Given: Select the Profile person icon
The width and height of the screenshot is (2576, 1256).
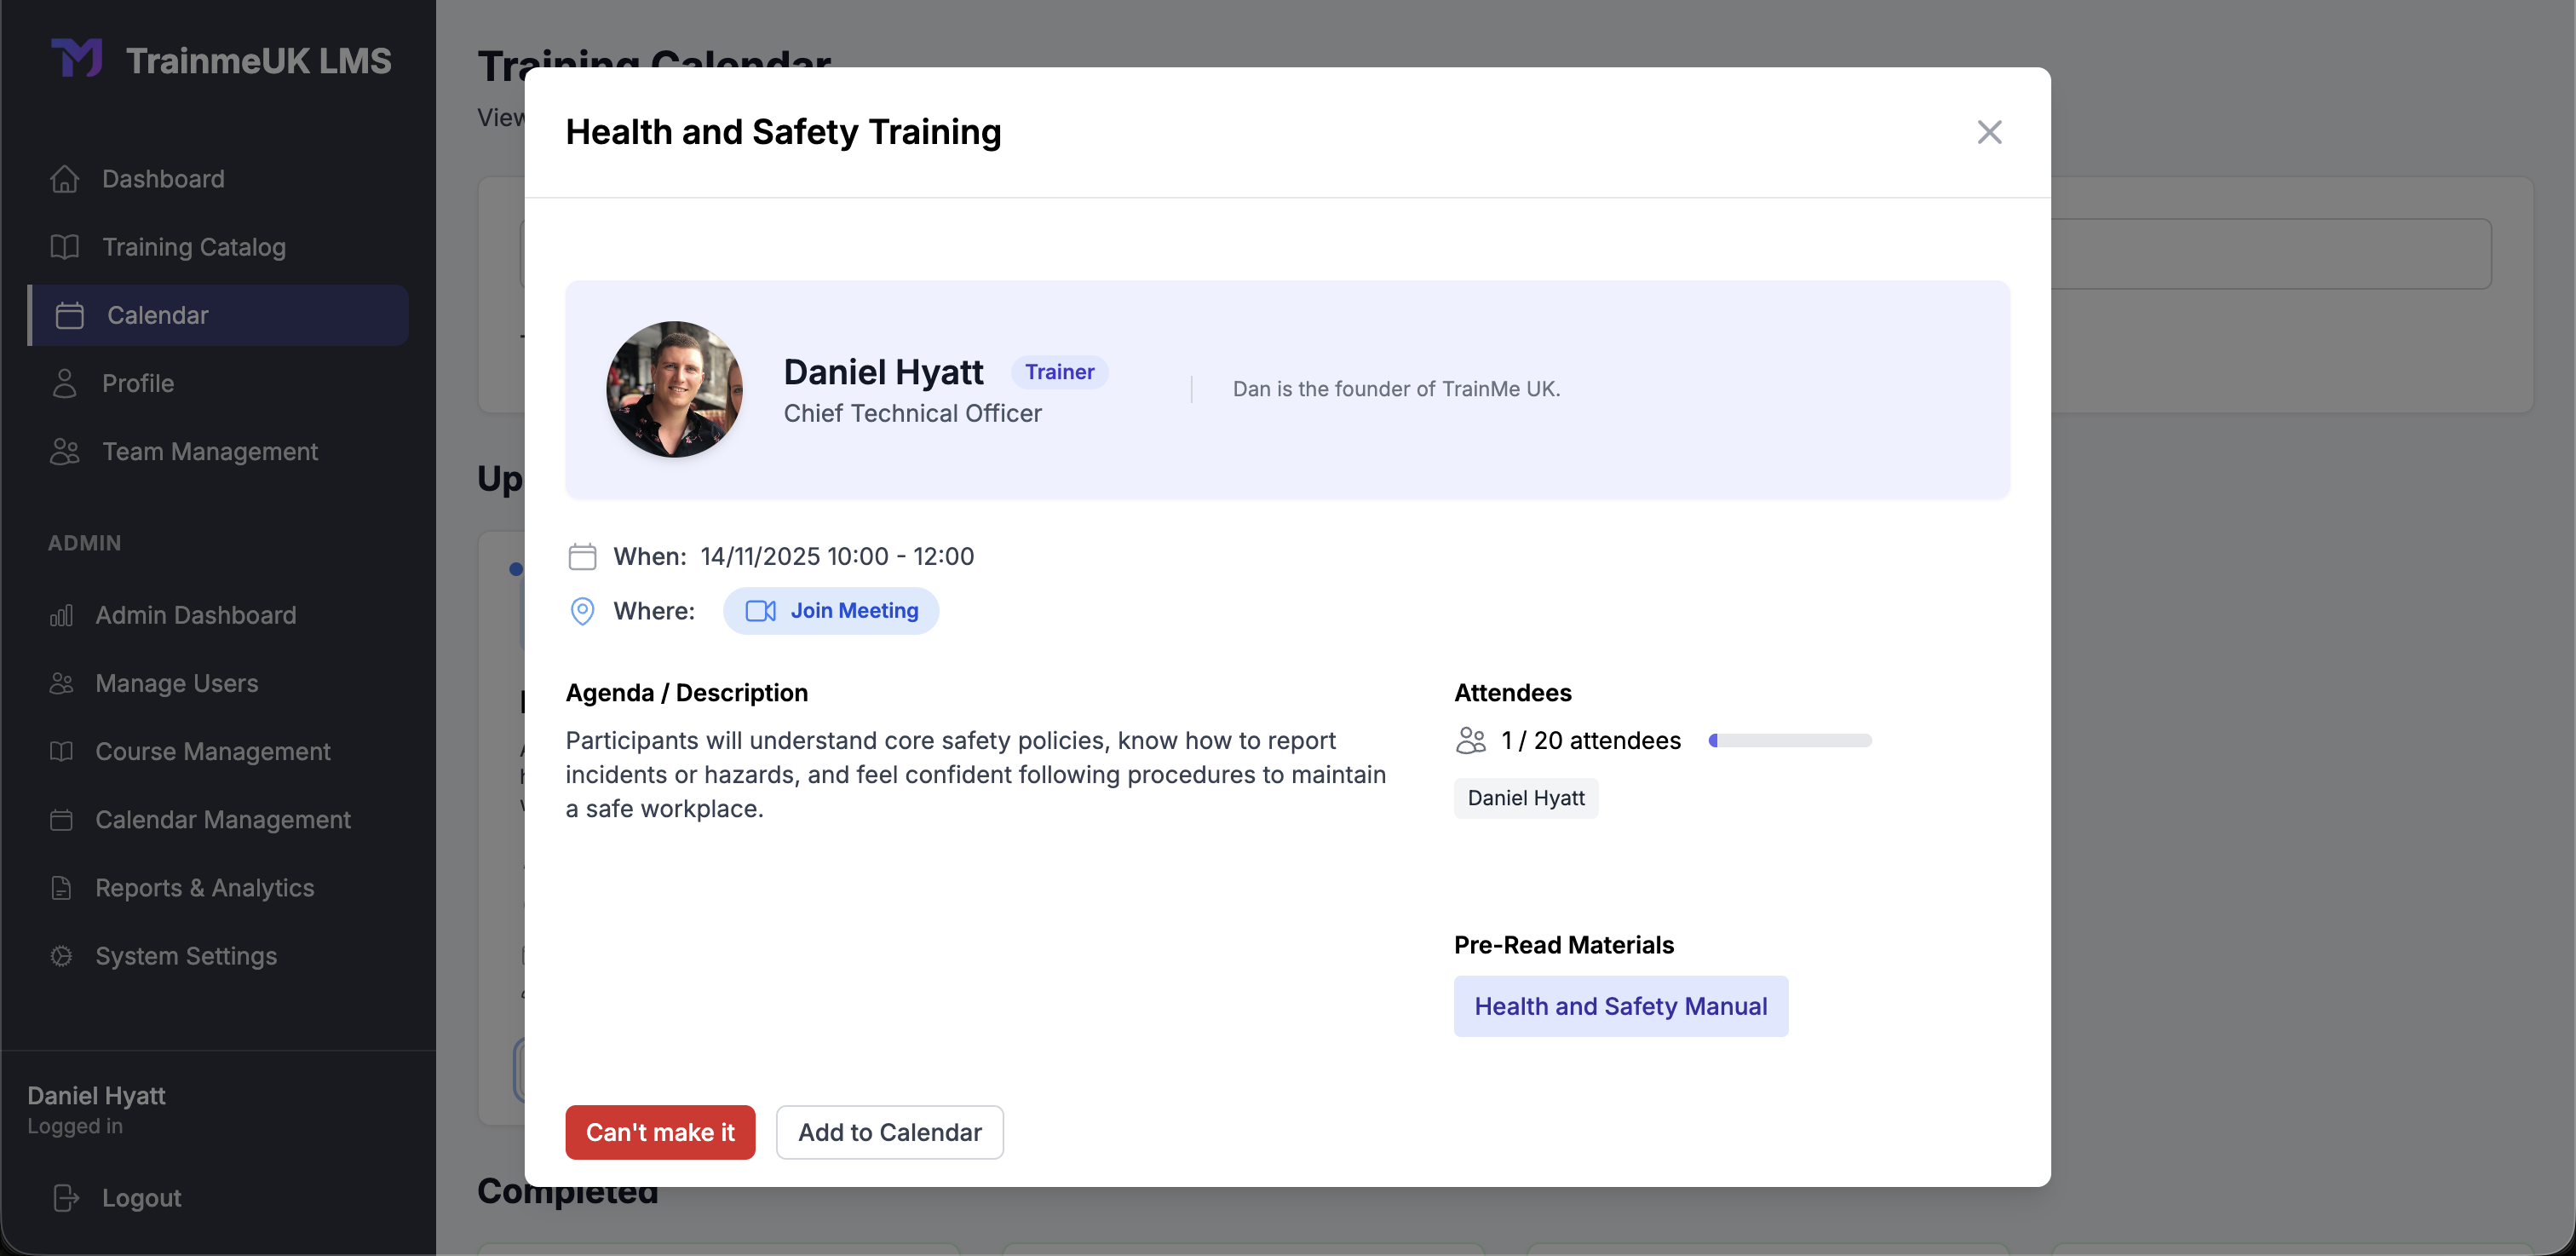Looking at the screenshot, I should click(x=65, y=383).
